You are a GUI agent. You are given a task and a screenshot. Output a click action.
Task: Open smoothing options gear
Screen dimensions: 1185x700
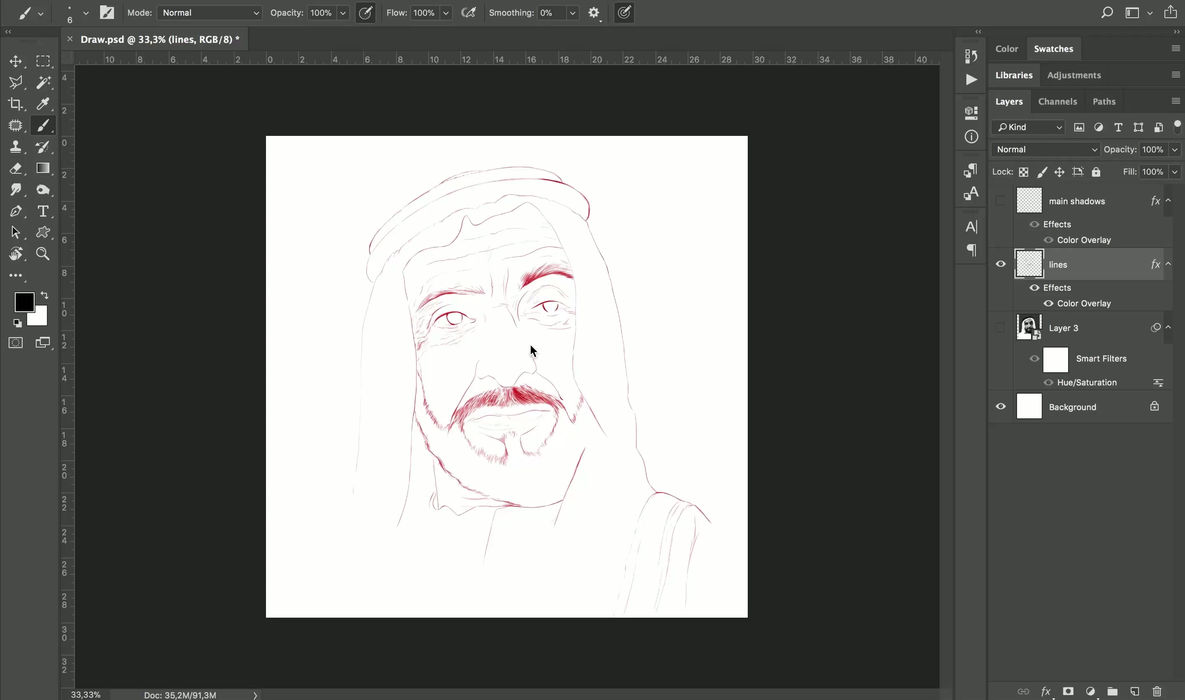[594, 13]
